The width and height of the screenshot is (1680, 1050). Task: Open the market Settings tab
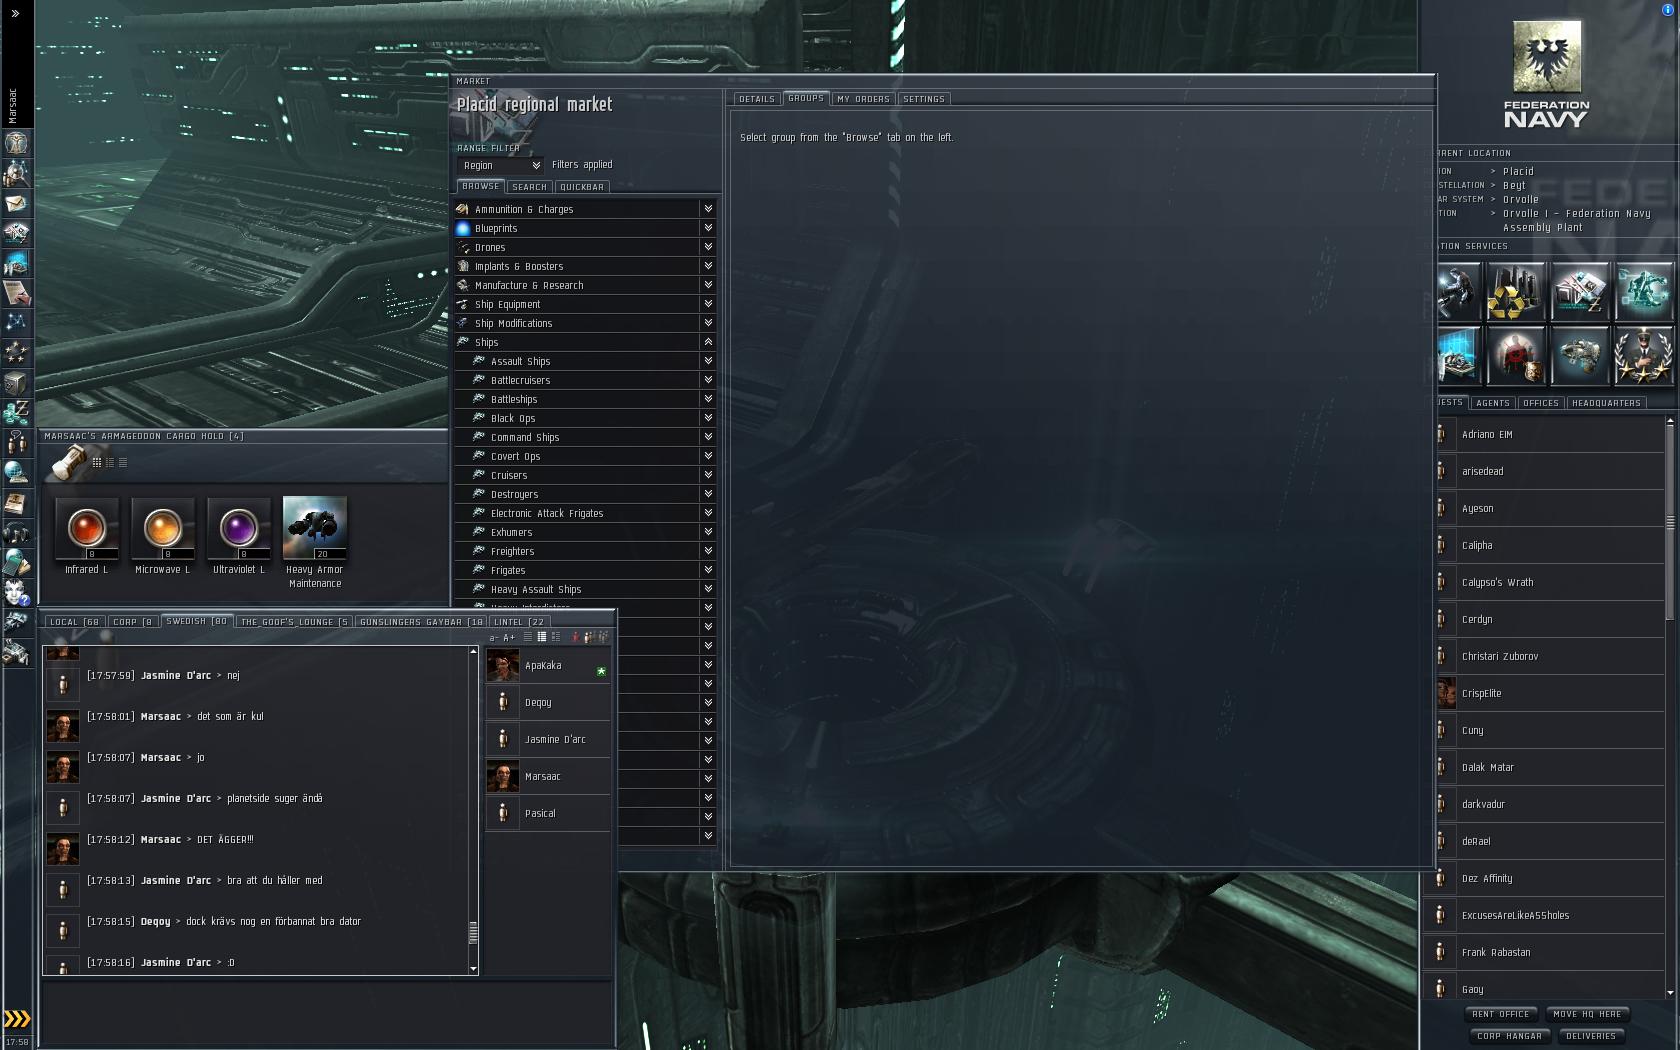point(924,99)
